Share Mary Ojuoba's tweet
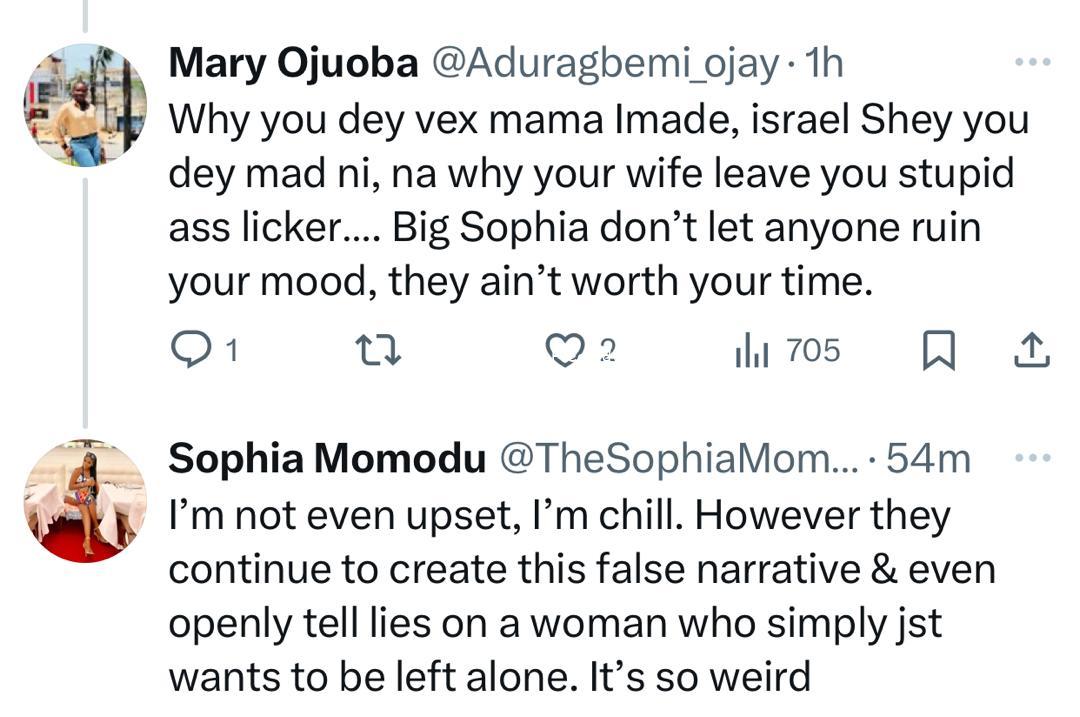Screen dimensions: 1080x717 pyautogui.click(x=1031, y=350)
